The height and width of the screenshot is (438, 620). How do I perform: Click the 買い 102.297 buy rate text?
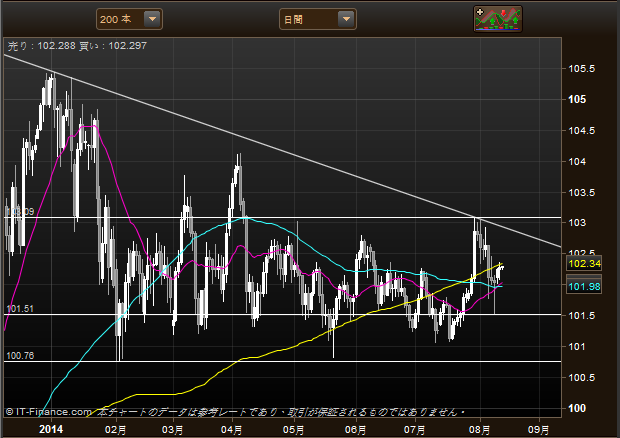pyautogui.click(x=113, y=46)
